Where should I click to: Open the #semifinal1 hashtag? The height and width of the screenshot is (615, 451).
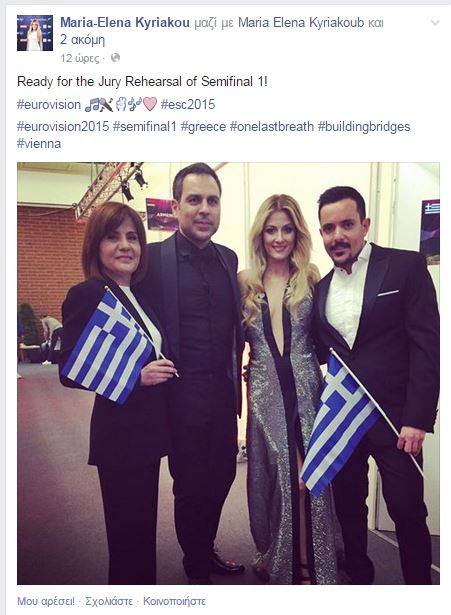145,127
